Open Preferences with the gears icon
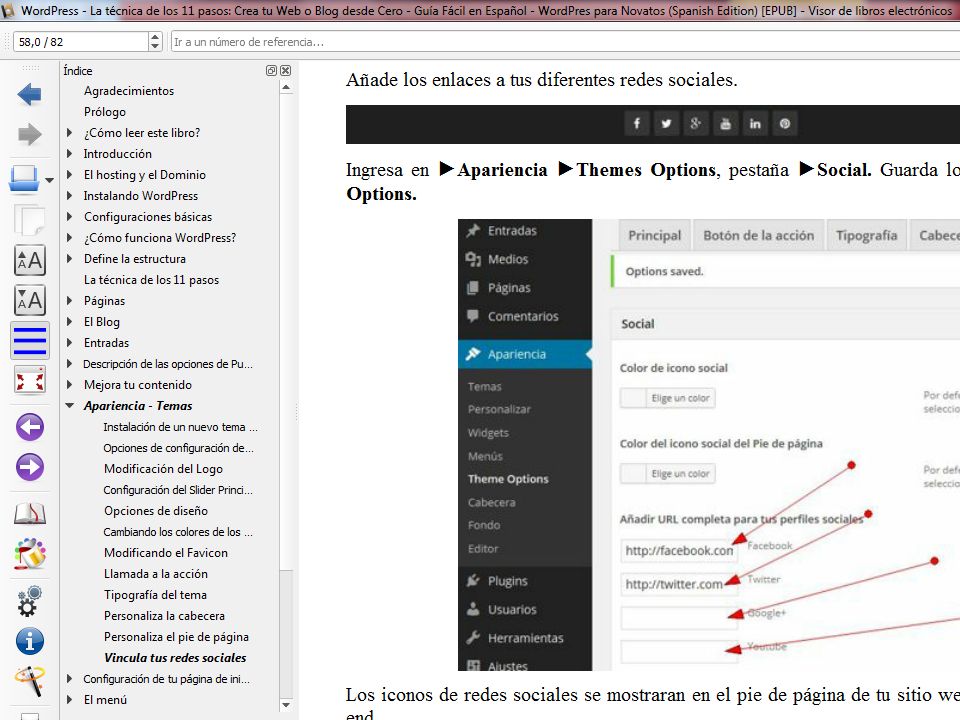 point(29,601)
